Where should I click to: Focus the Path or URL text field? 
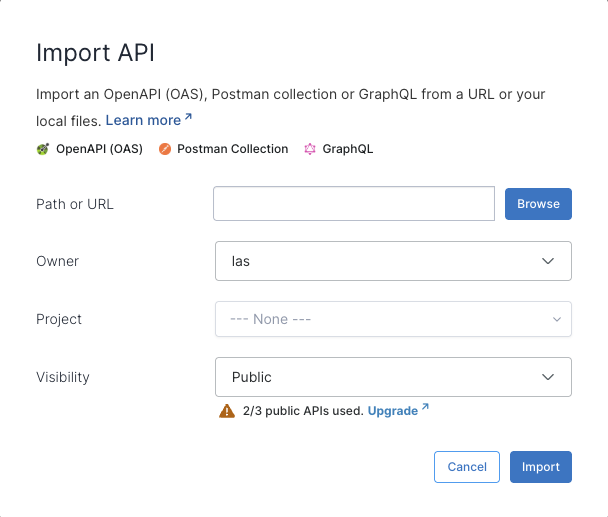354,203
